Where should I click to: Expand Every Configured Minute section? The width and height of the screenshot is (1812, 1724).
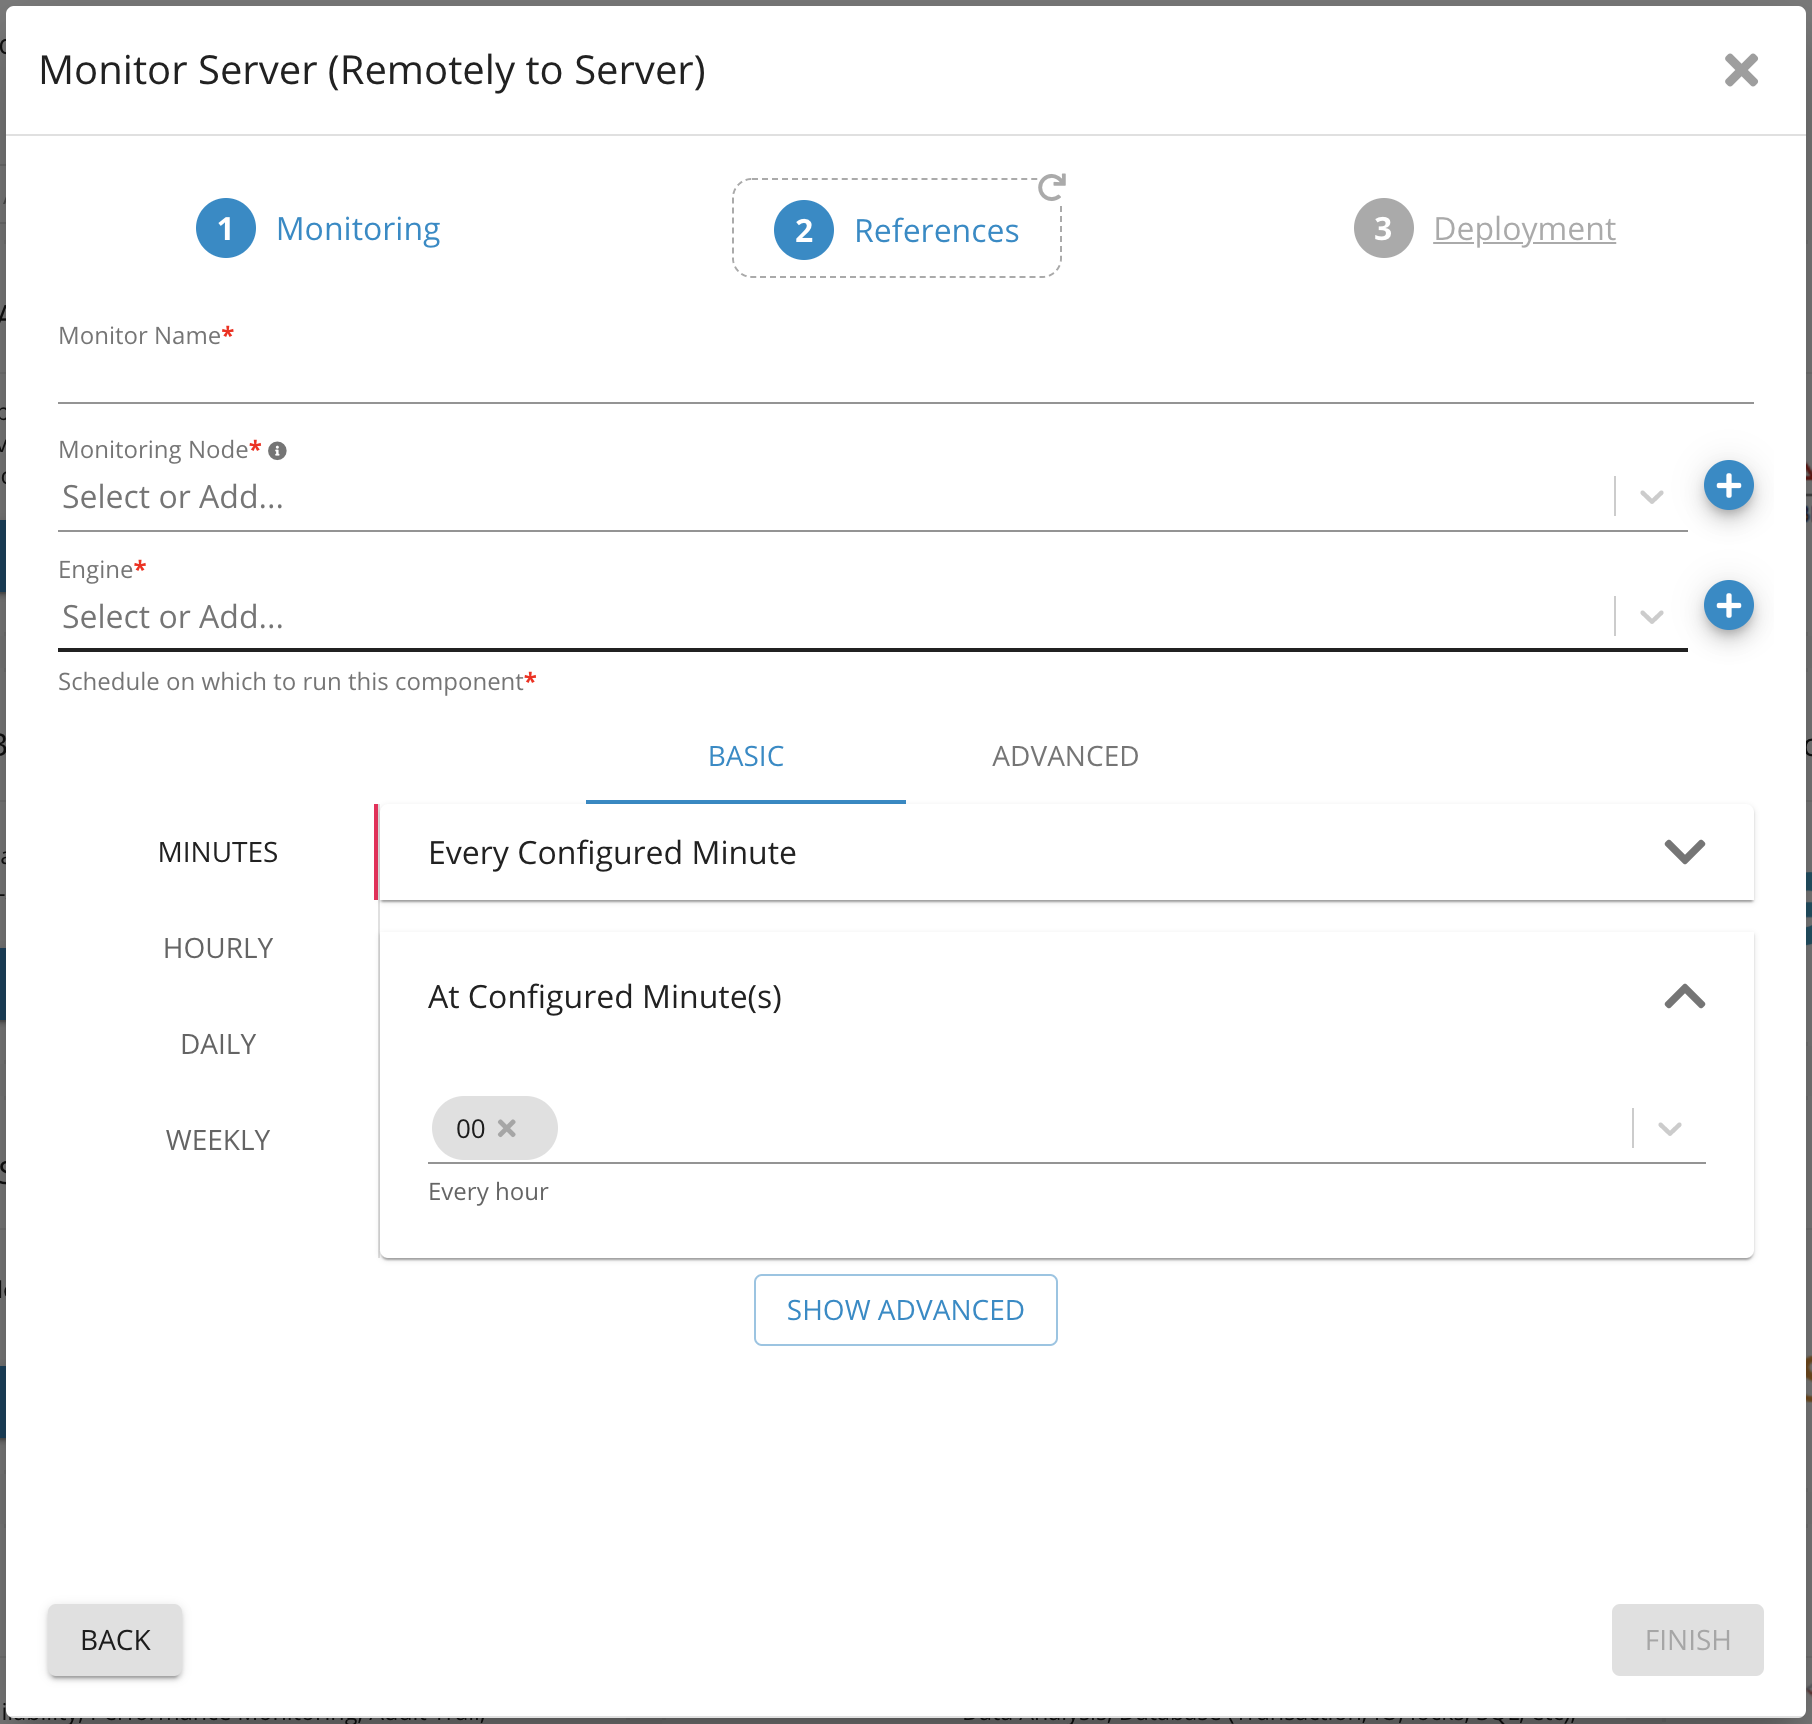coord(1684,852)
